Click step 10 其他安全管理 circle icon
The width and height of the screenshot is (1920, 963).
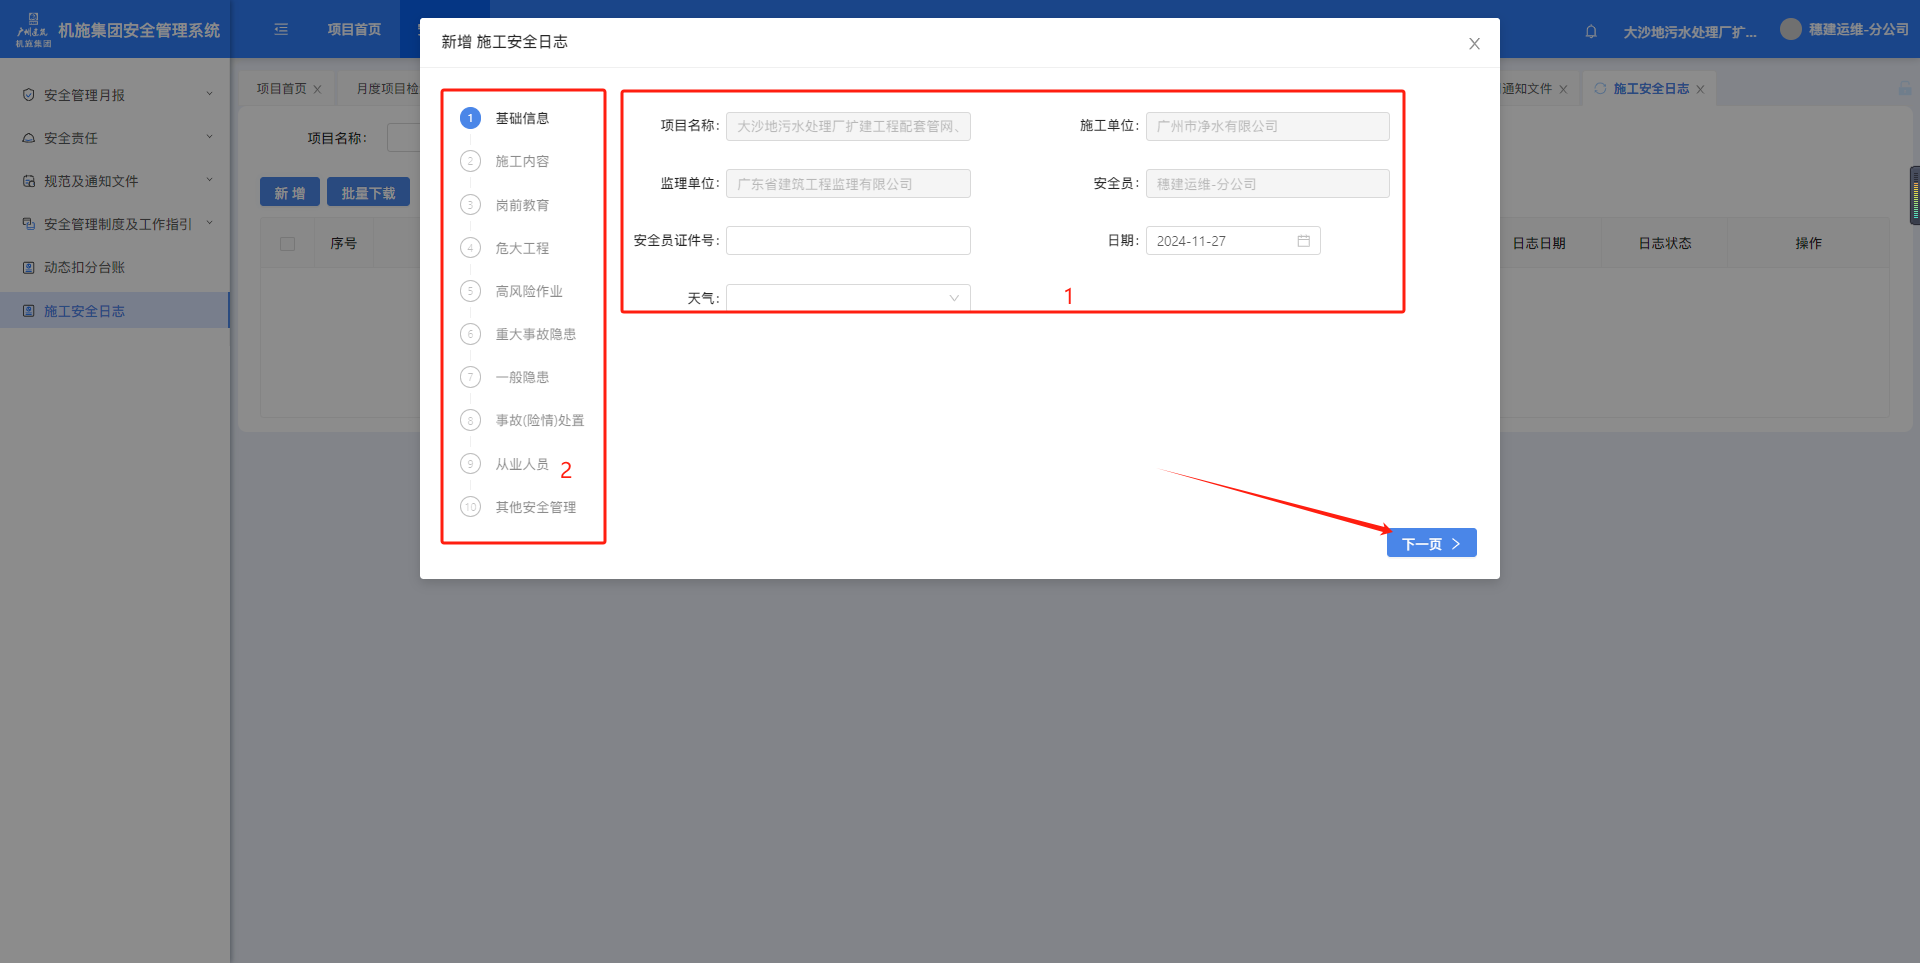(470, 507)
